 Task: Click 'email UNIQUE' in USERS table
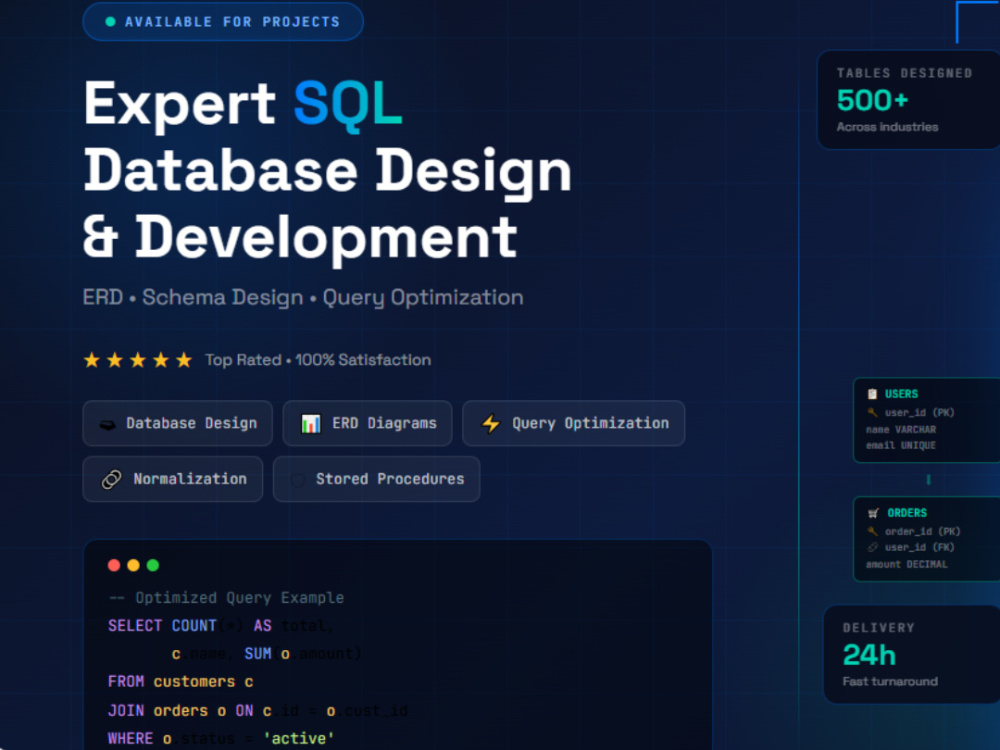[901, 446]
